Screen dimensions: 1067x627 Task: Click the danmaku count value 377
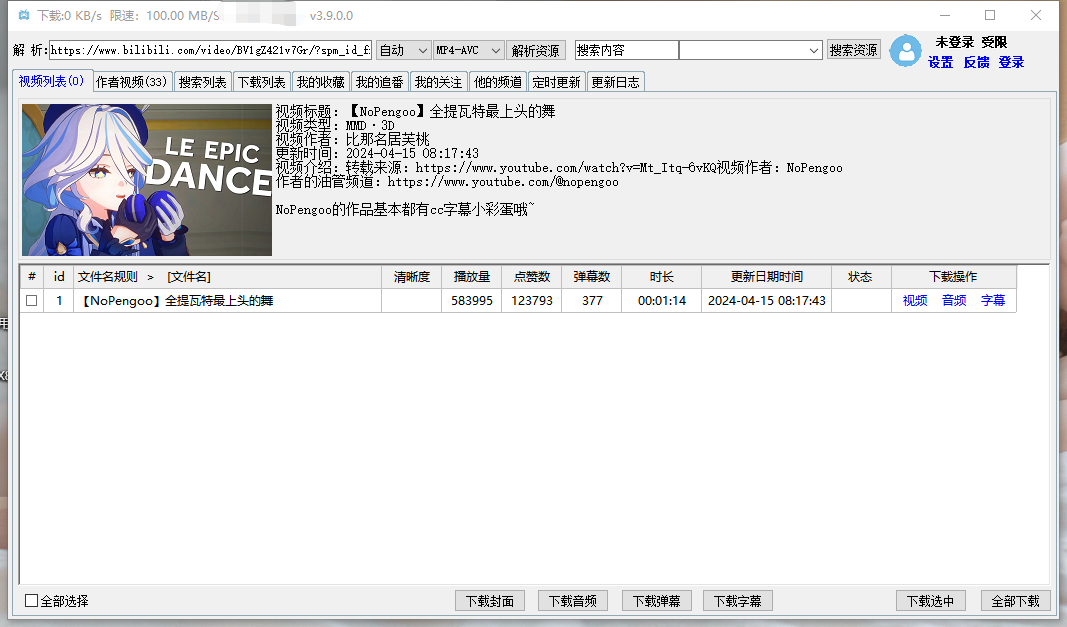[591, 300]
